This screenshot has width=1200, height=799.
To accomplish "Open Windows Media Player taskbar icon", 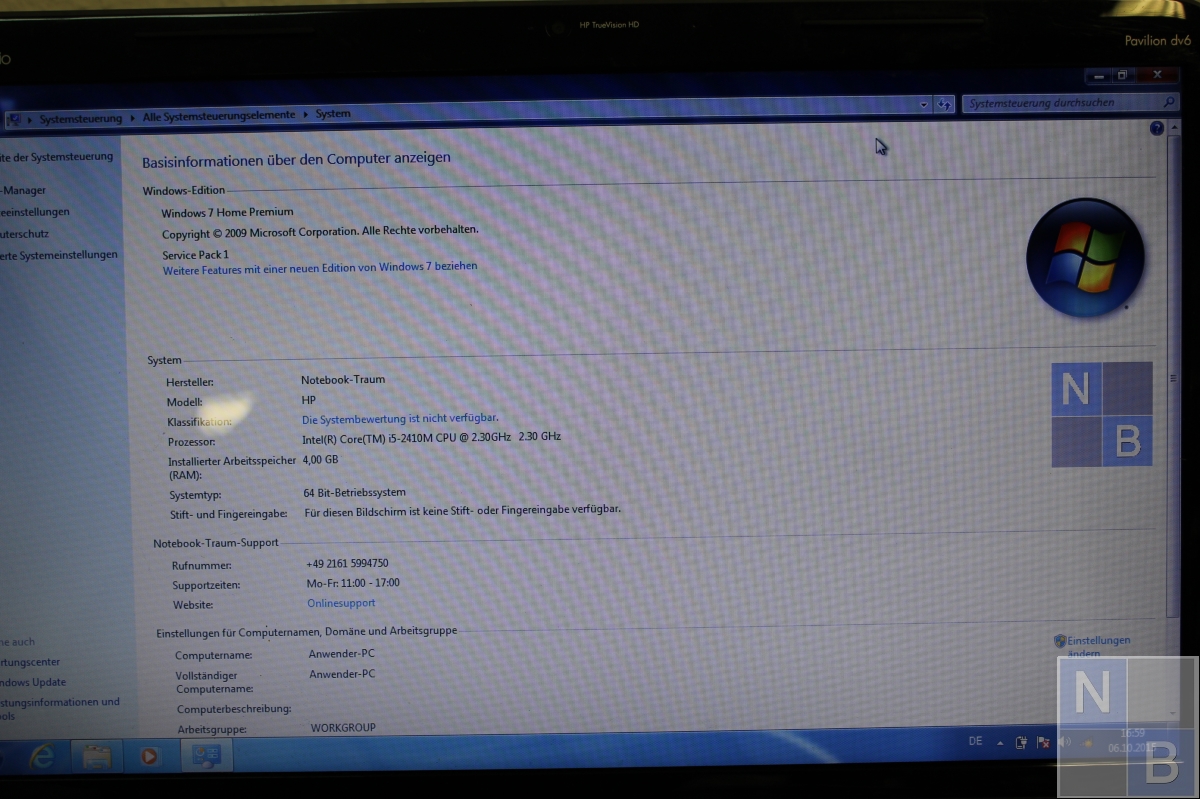I will coord(149,756).
